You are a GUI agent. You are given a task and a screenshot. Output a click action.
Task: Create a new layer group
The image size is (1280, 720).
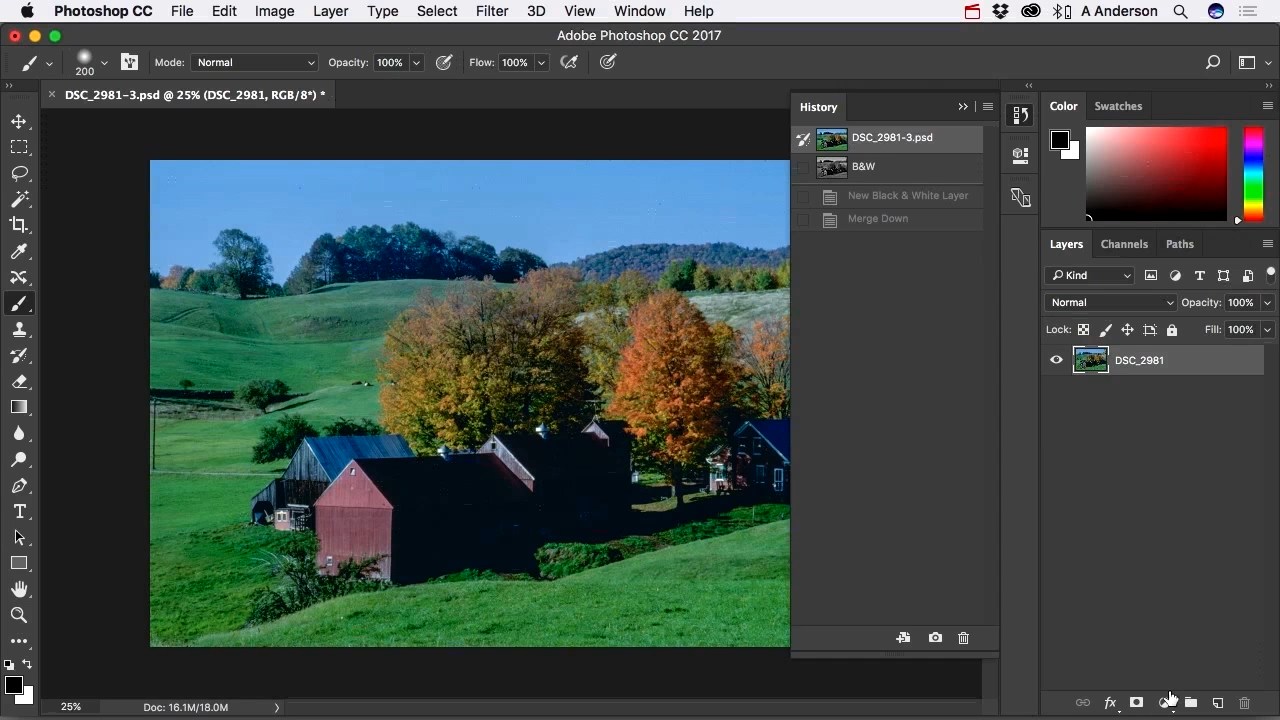1191,703
